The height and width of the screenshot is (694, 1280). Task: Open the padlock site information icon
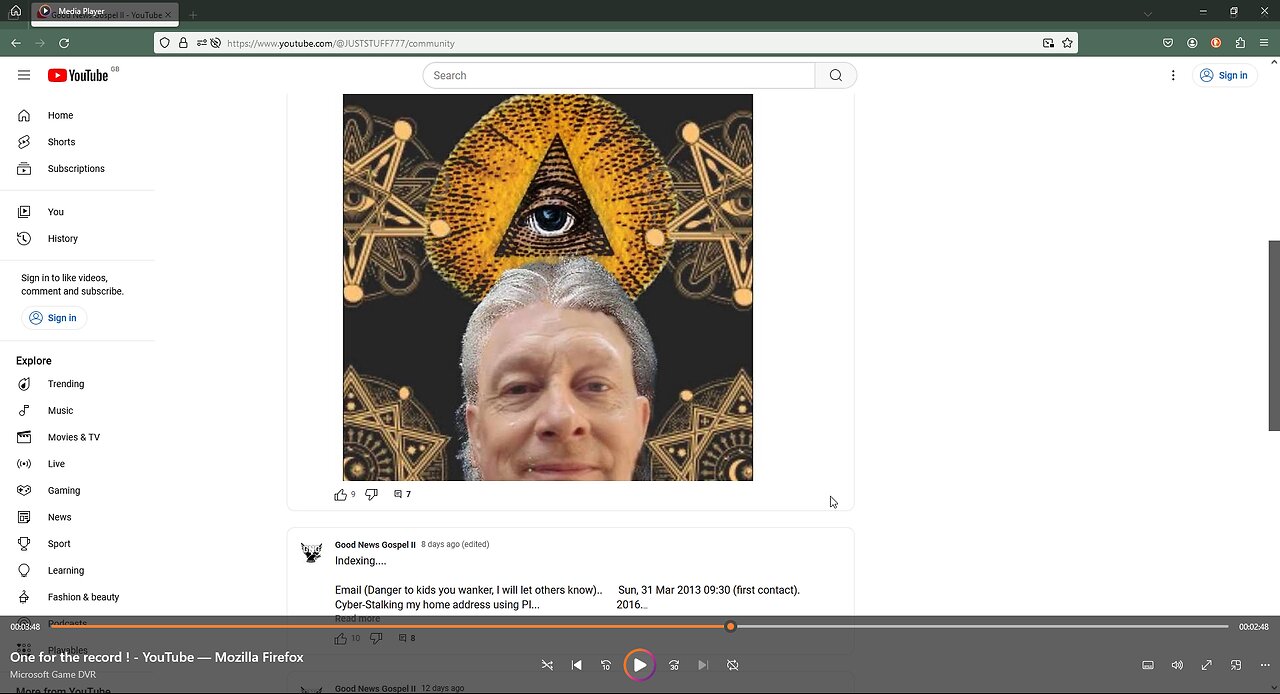[x=183, y=43]
